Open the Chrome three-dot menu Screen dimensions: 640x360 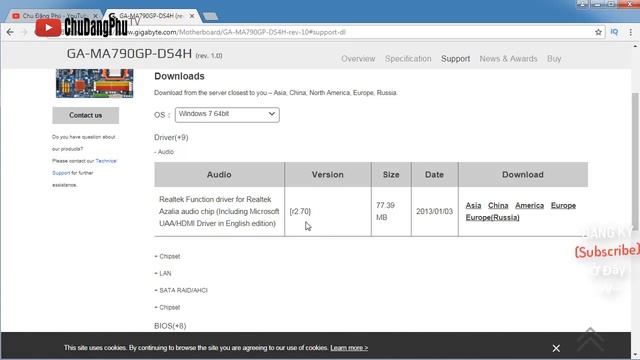(x=631, y=32)
